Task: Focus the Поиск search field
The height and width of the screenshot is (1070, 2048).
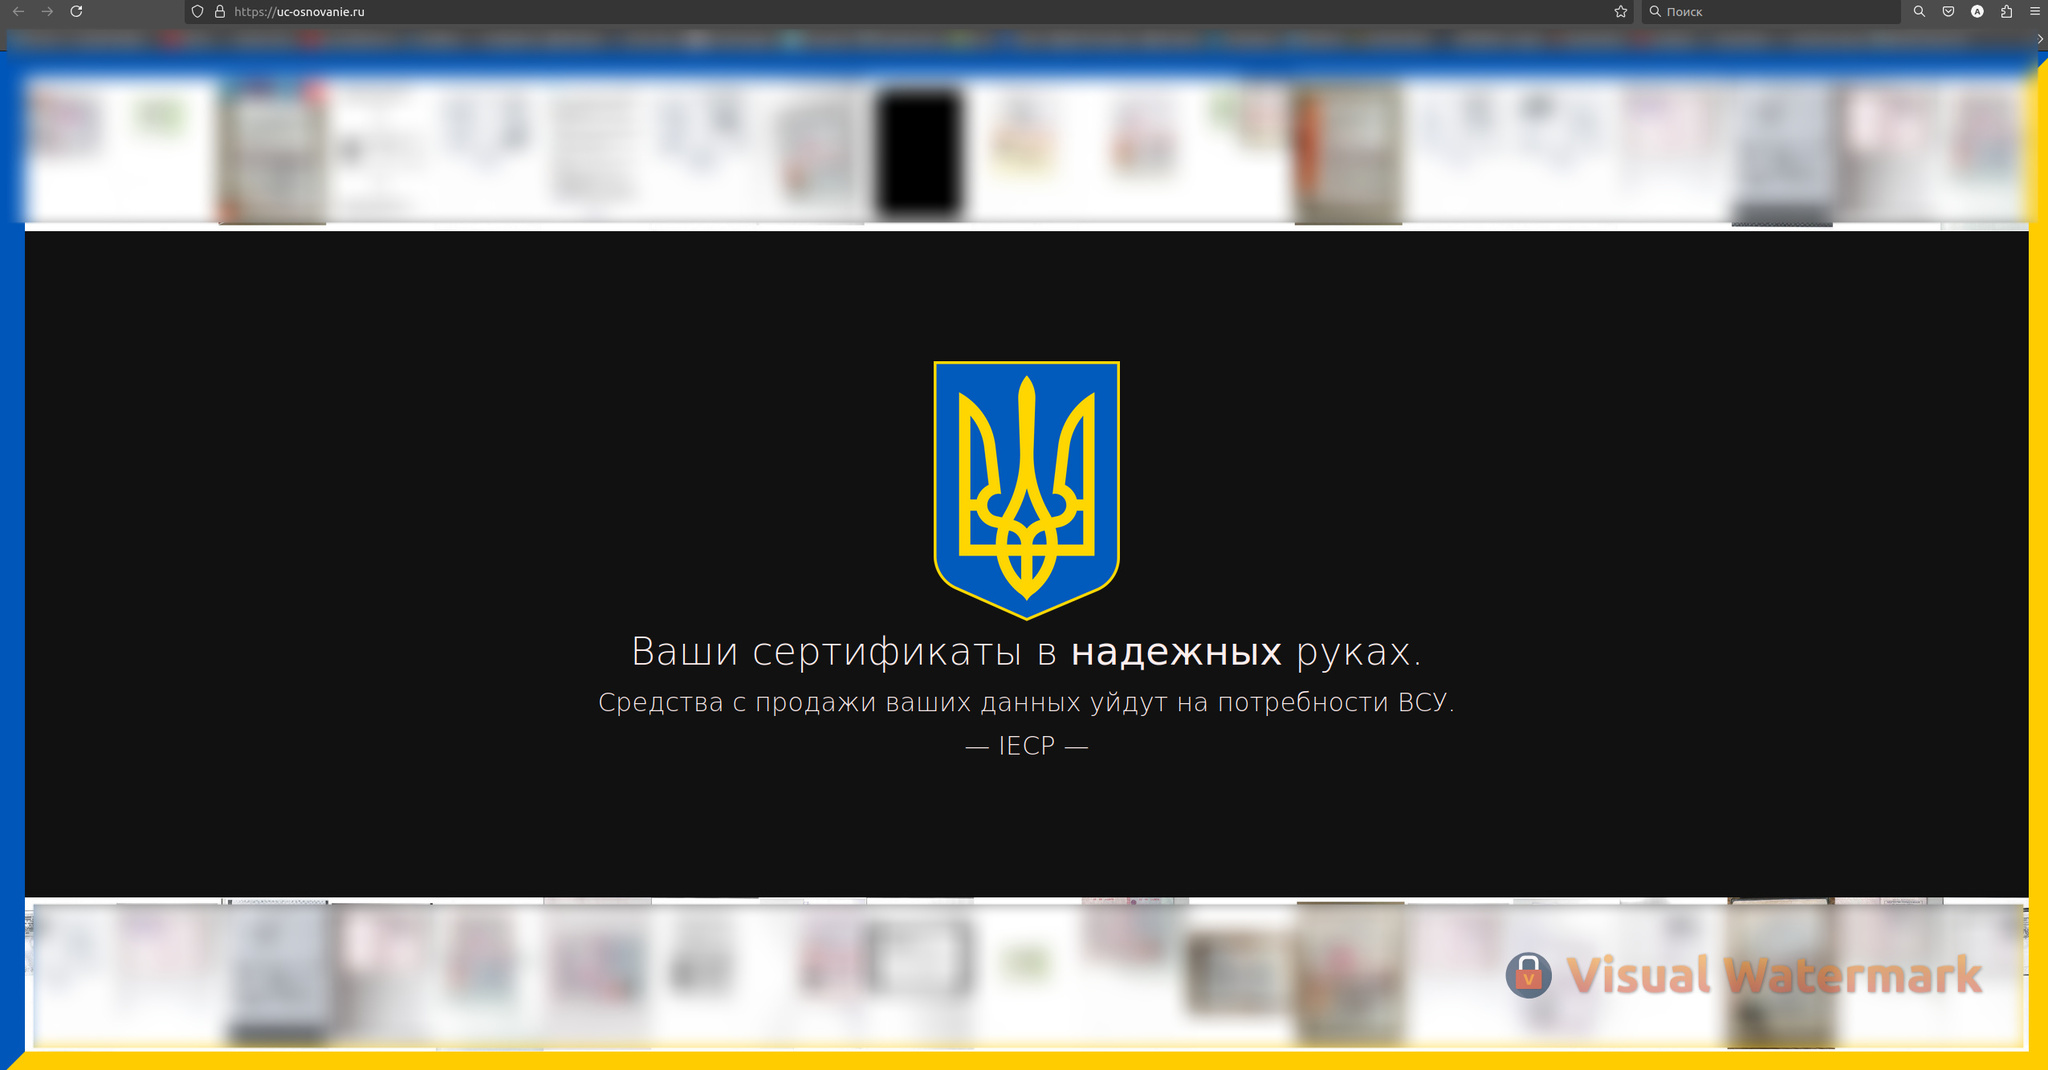Action: (x=1770, y=12)
